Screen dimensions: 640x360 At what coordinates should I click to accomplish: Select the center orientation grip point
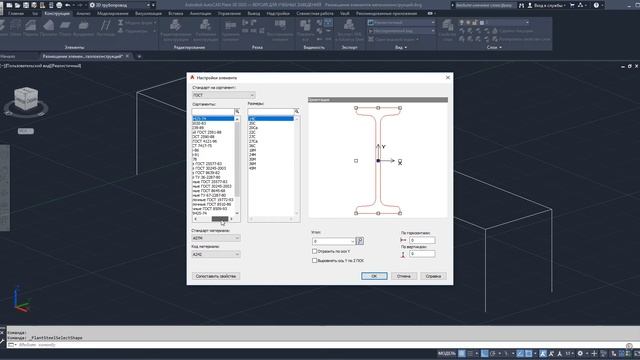(378, 161)
